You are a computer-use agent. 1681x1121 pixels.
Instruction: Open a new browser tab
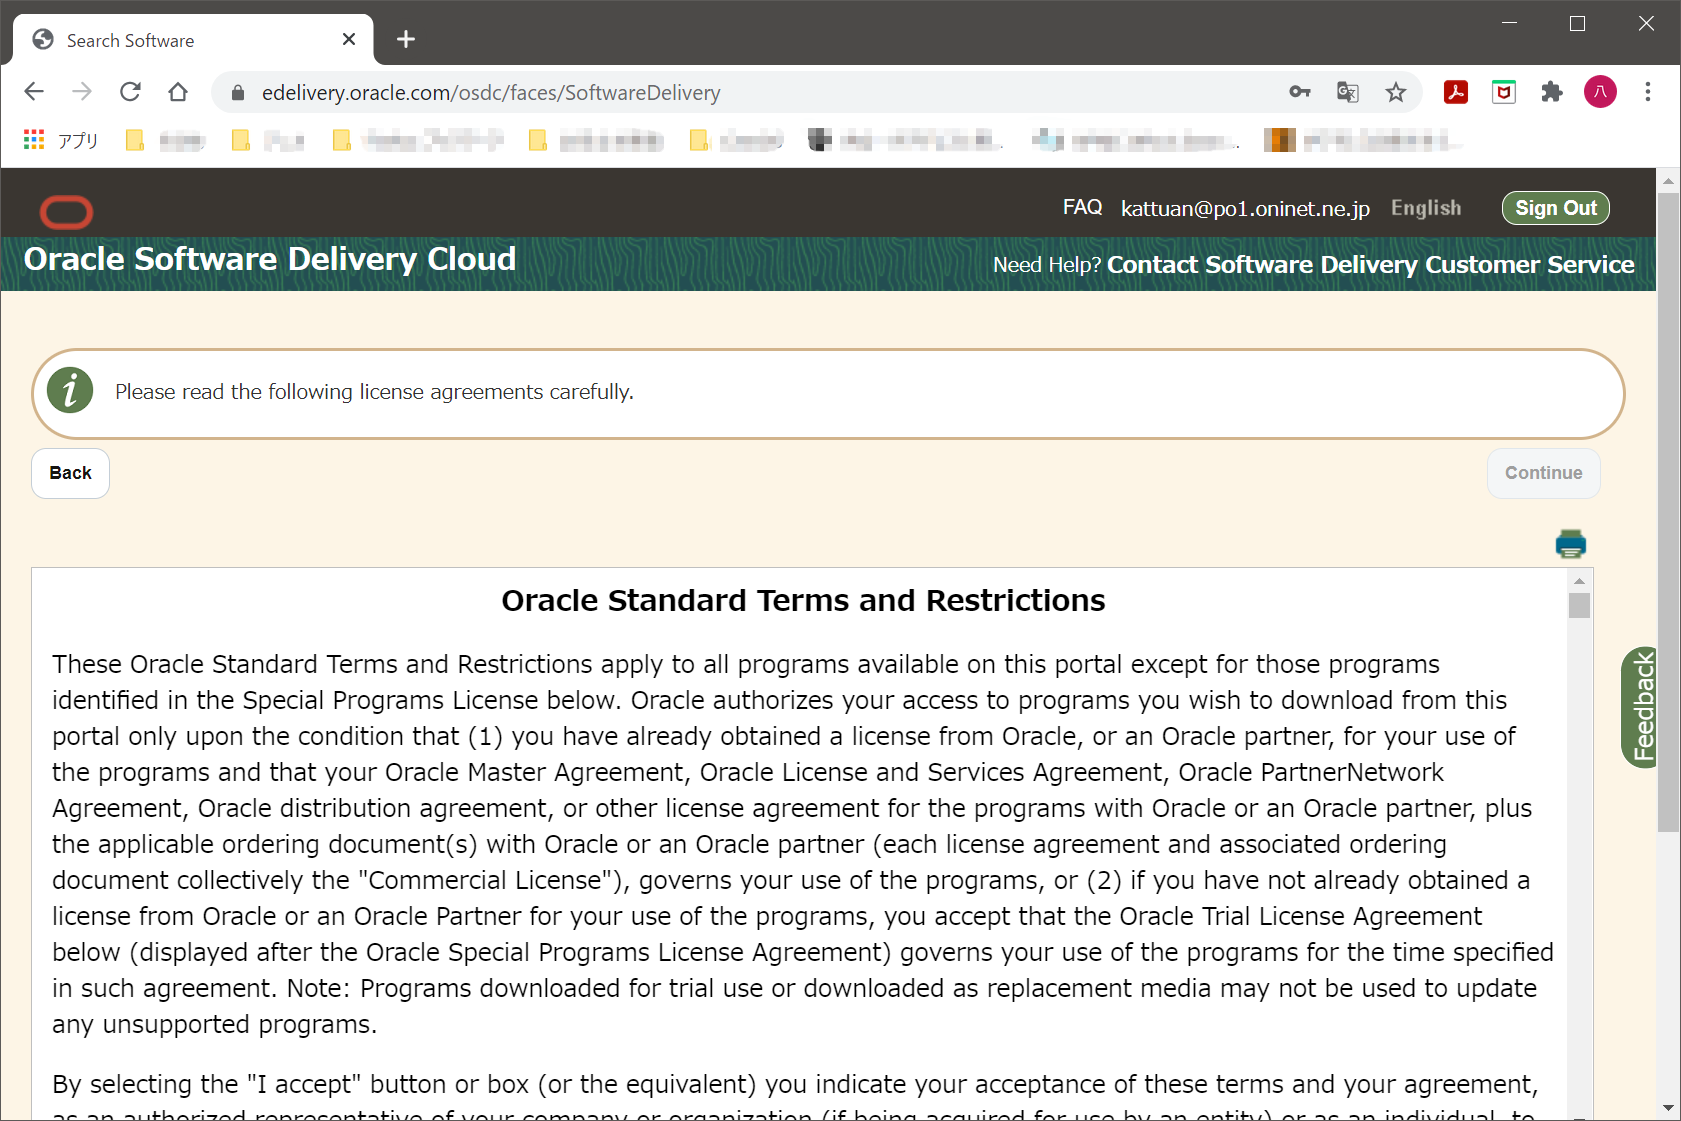point(405,40)
